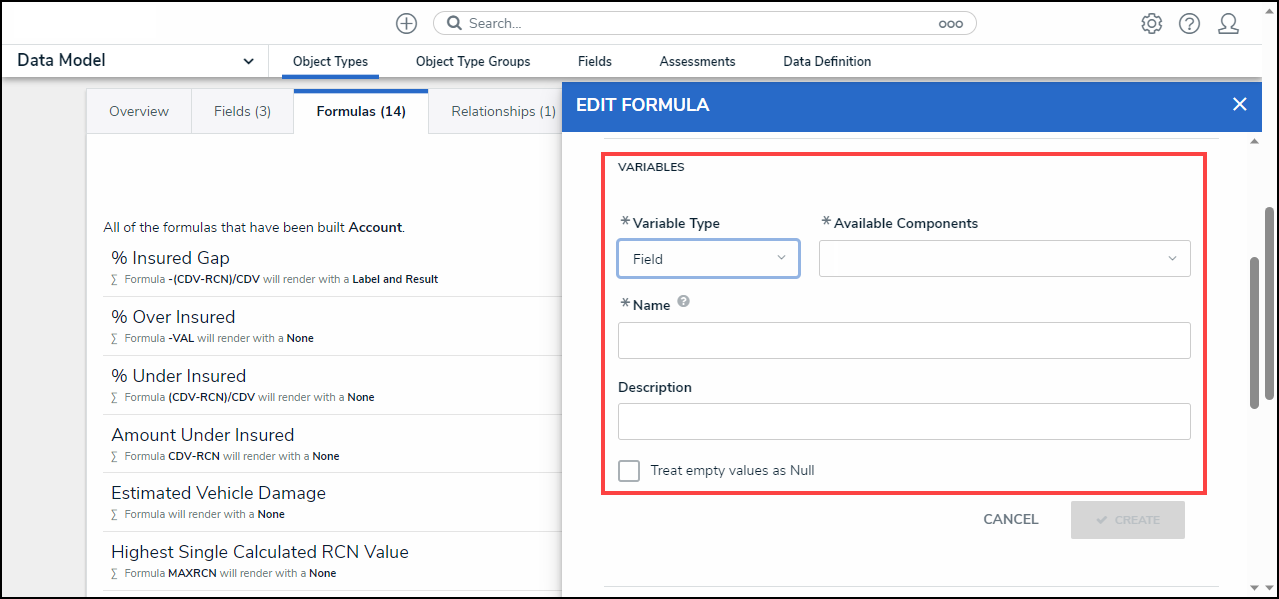Viewport: 1279px width, 599px height.
Task: Click into the Description input field
Action: tap(904, 422)
